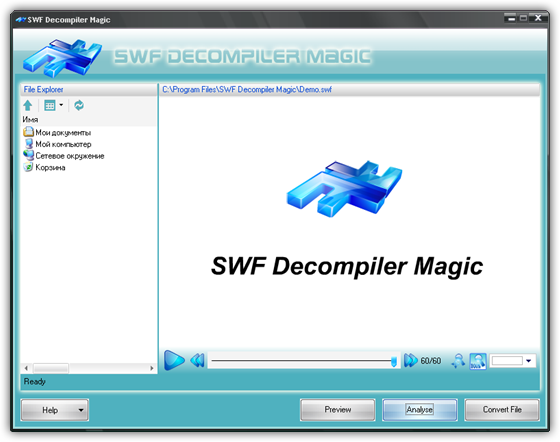
Task: Click the horizontal scrollbar thumb
Action: click(51, 368)
